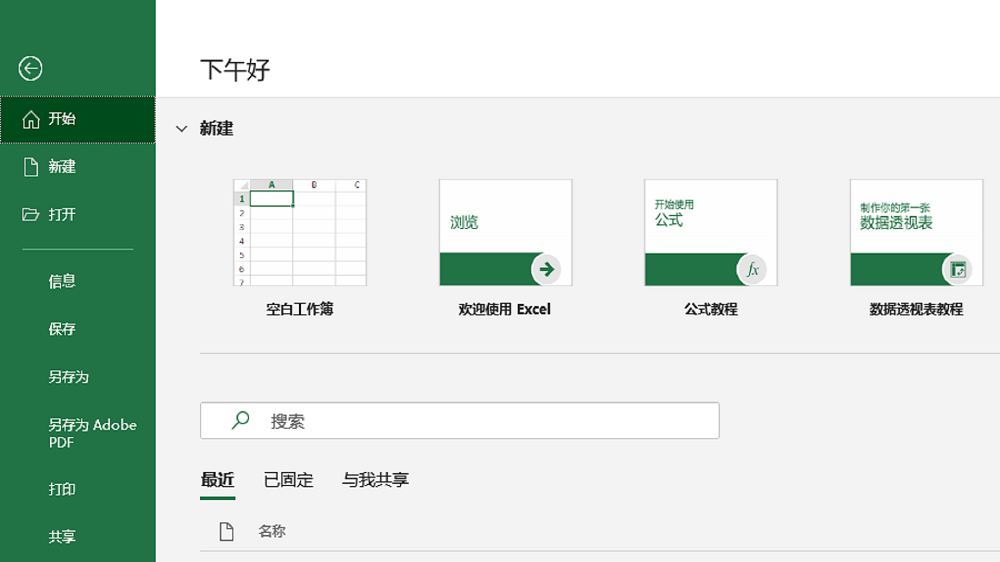Open the 数据透视表教程 template thumbnail
This screenshot has height=562, width=1000.
click(916, 232)
